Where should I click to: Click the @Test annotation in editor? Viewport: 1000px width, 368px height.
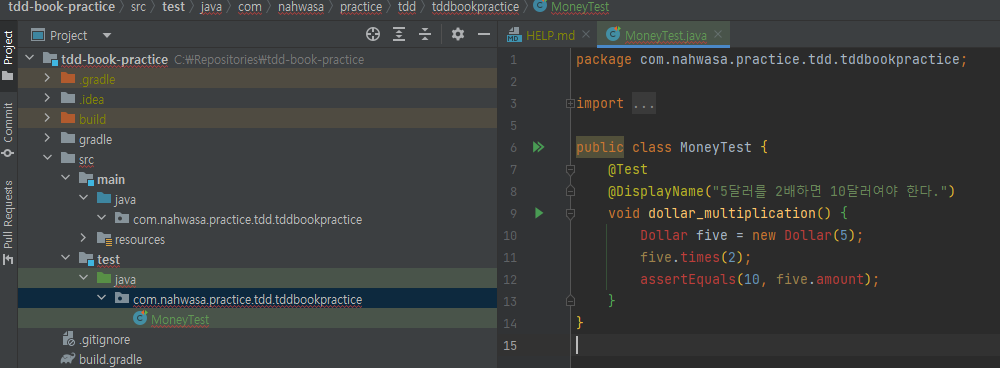tap(628, 170)
